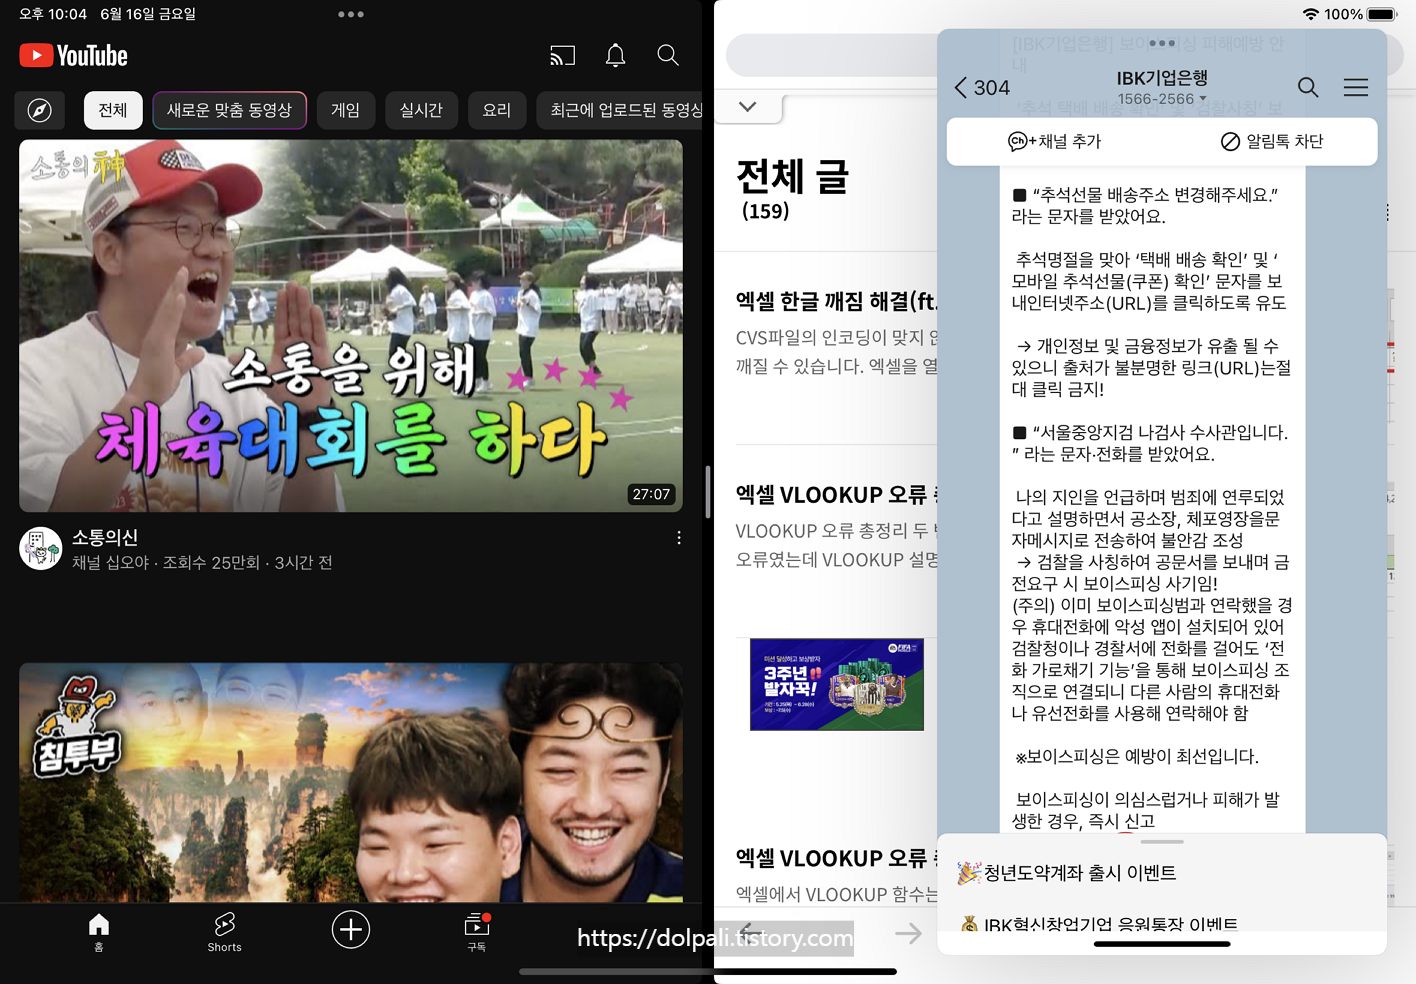This screenshot has height=984, width=1416.
Task: Tap the split-view divider handle
Action: (708, 492)
